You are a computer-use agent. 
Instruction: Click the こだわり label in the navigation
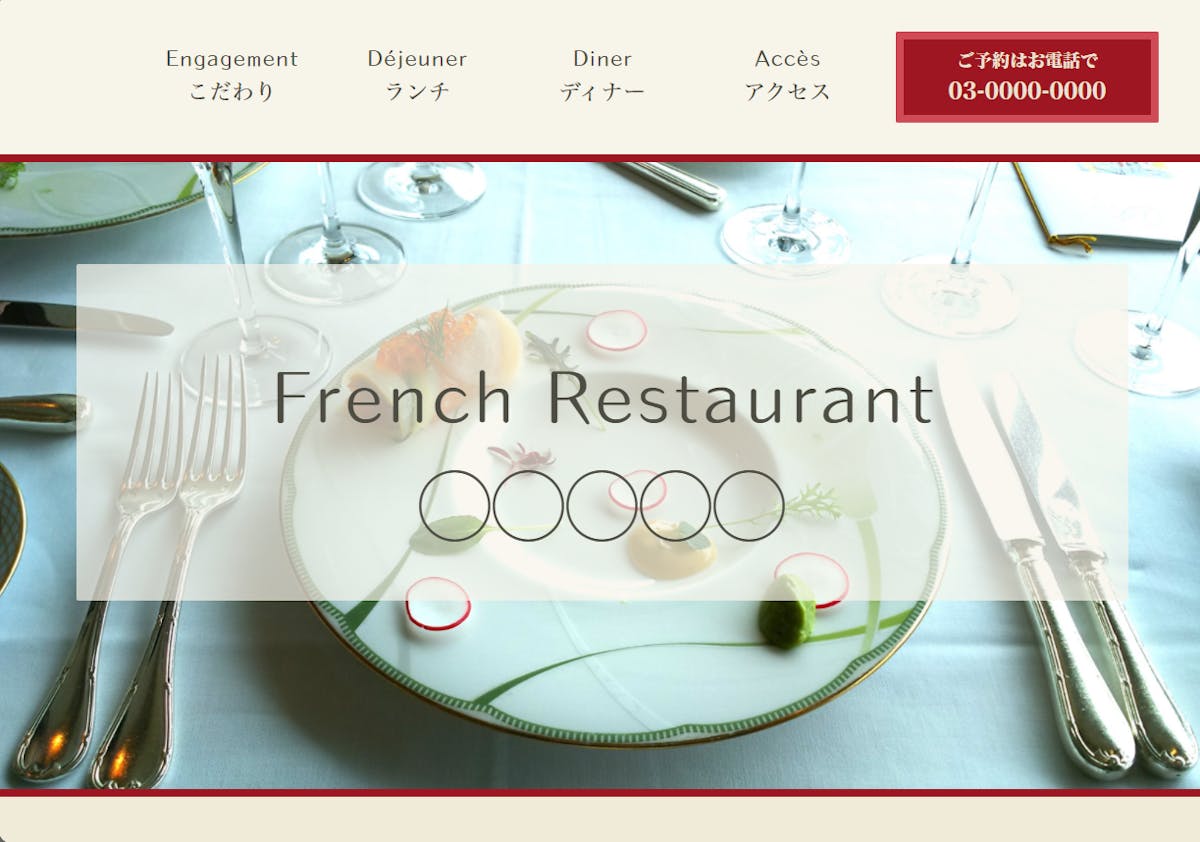231,91
